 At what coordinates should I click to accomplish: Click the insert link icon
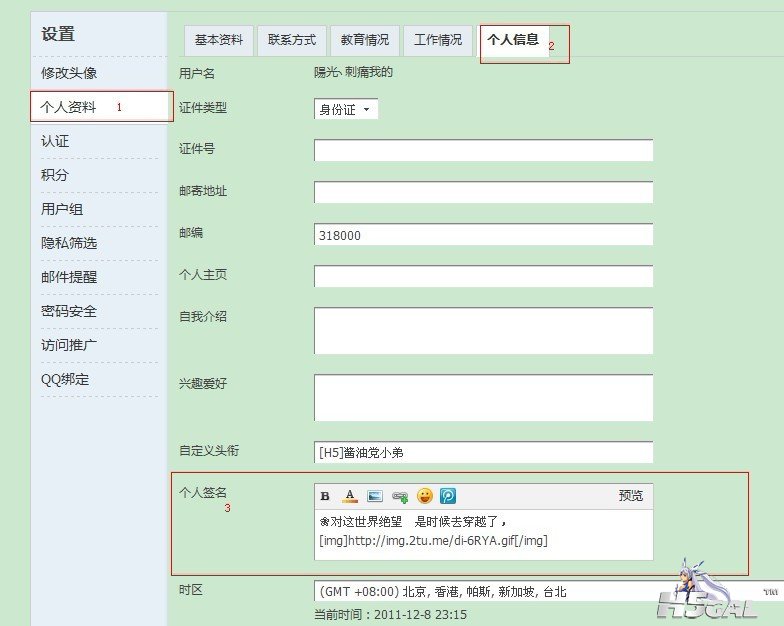pyautogui.click(x=400, y=496)
